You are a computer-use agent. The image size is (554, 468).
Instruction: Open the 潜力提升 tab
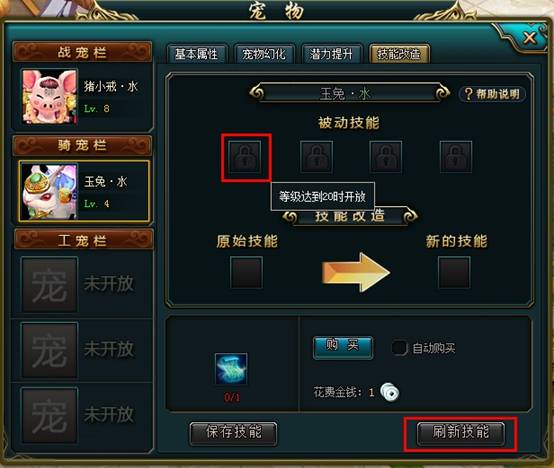tap(331, 54)
